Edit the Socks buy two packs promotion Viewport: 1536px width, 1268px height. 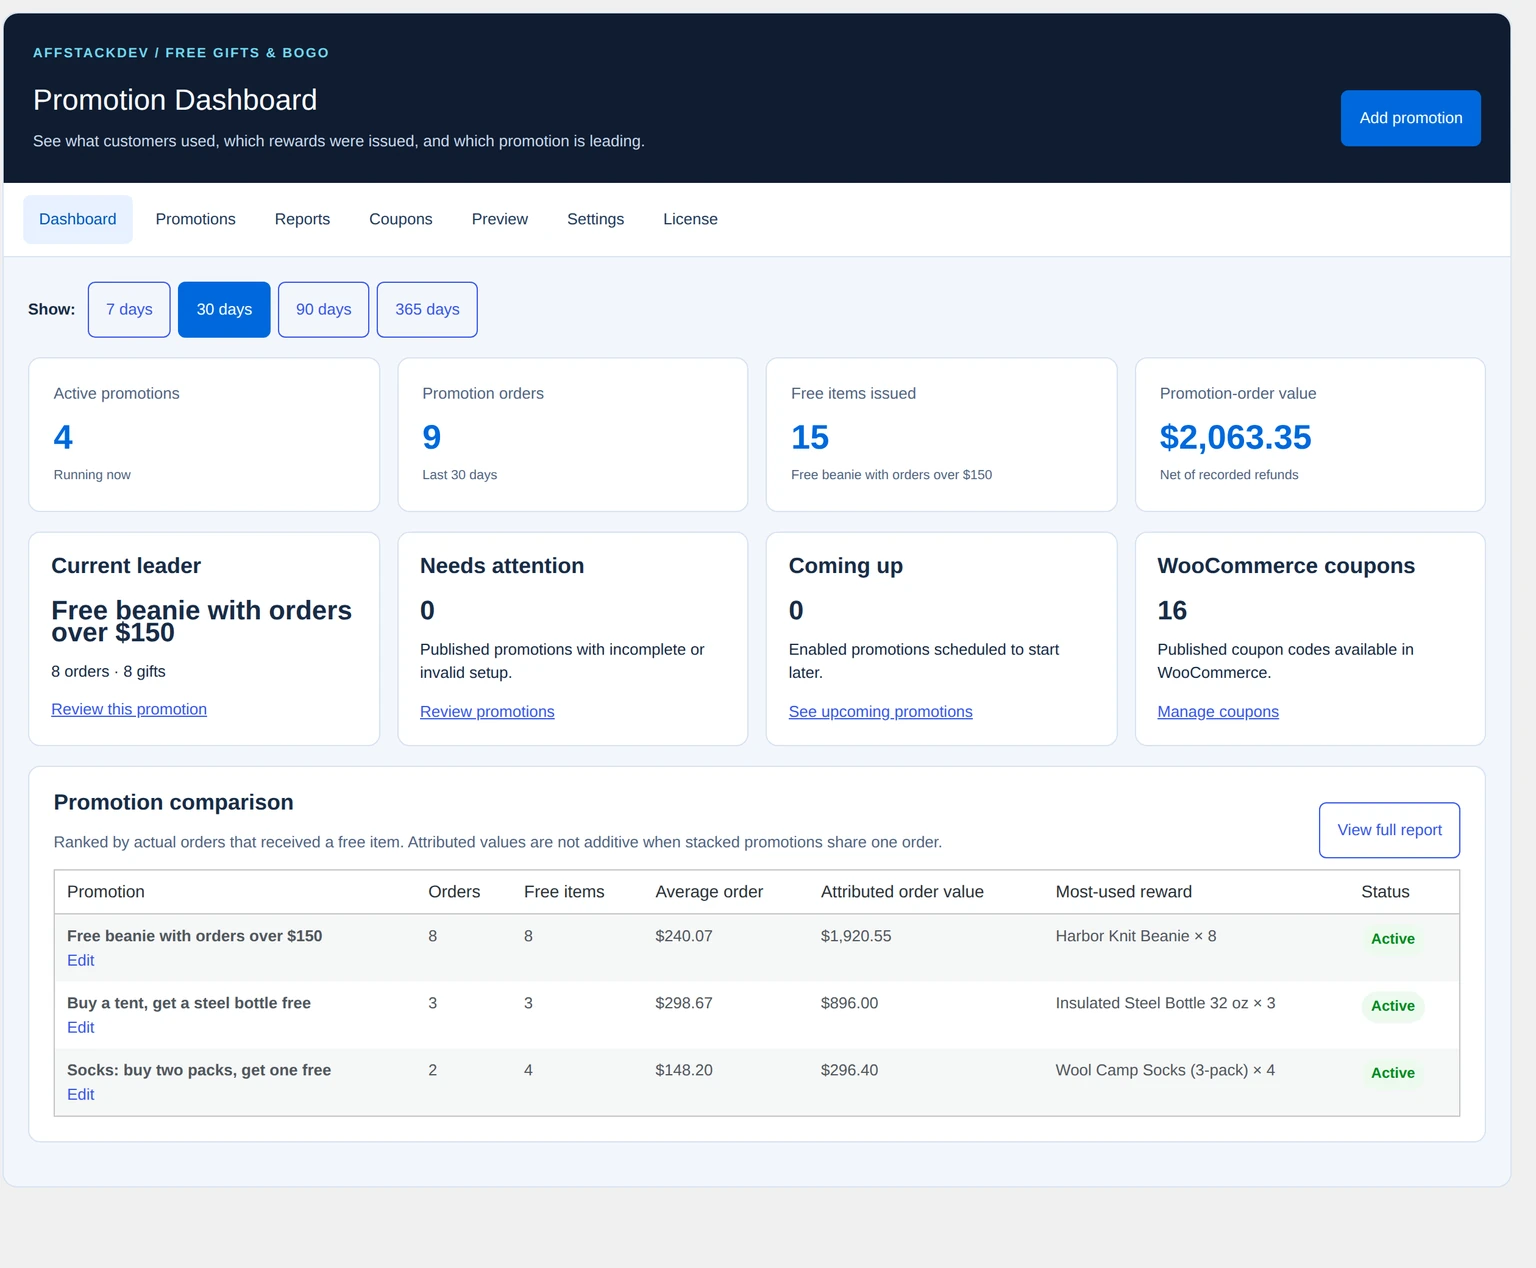click(x=81, y=1094)
